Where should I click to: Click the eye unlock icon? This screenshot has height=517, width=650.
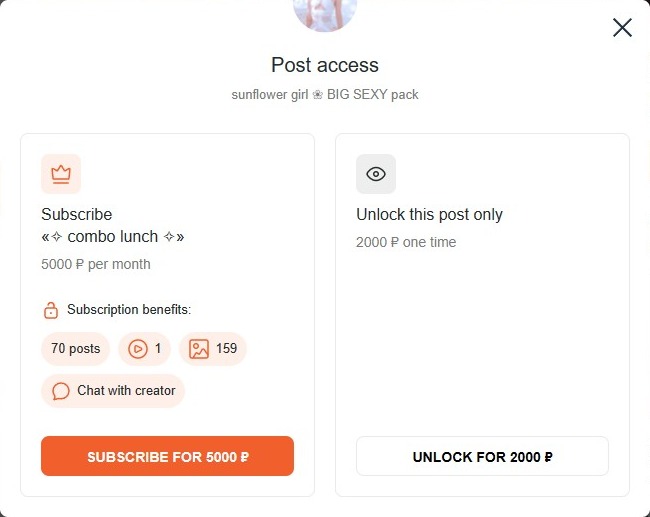[x=376, y=174]
